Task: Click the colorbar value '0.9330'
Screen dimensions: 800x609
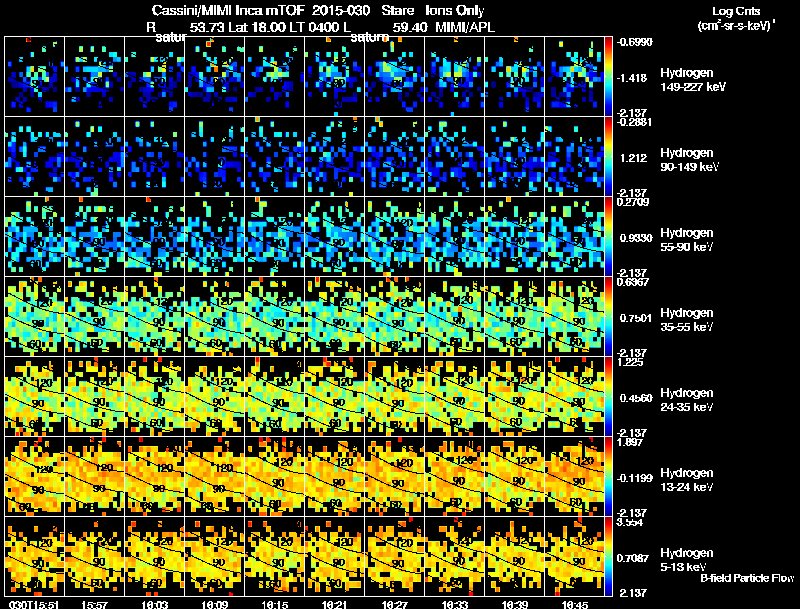Action: click(x=636, y=238)
